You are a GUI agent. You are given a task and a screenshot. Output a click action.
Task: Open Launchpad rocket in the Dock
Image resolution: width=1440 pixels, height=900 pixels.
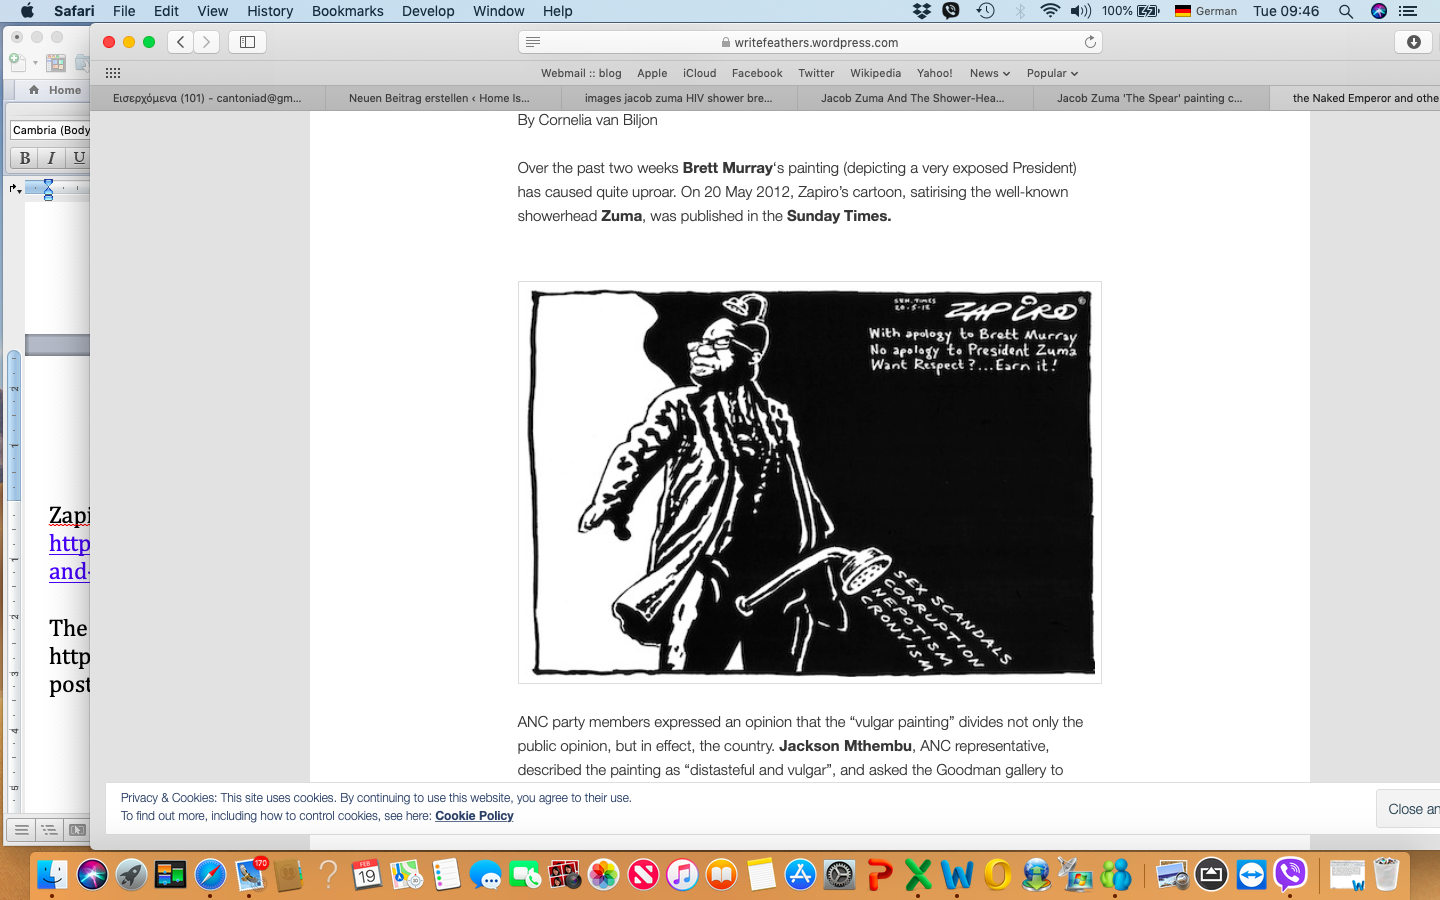(131, 875)
